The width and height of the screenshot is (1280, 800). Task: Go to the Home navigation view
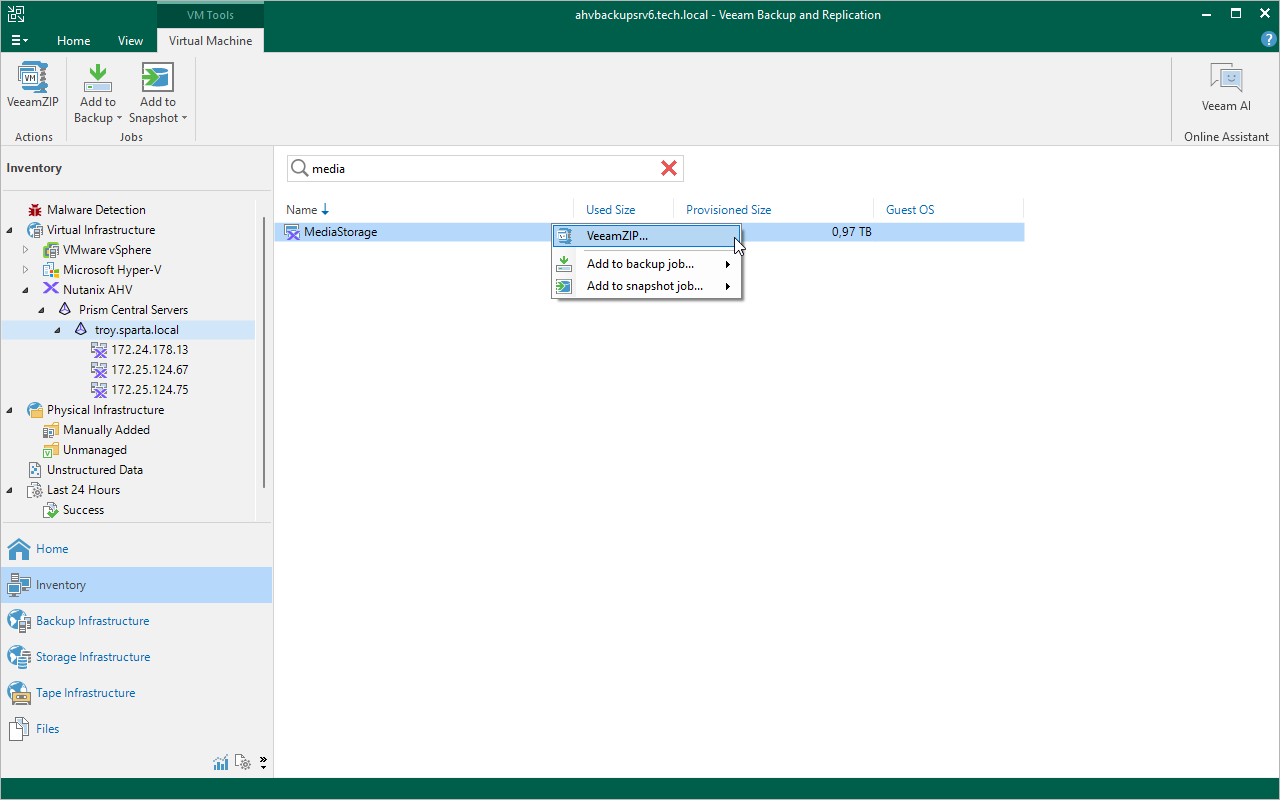coord(136,549)
